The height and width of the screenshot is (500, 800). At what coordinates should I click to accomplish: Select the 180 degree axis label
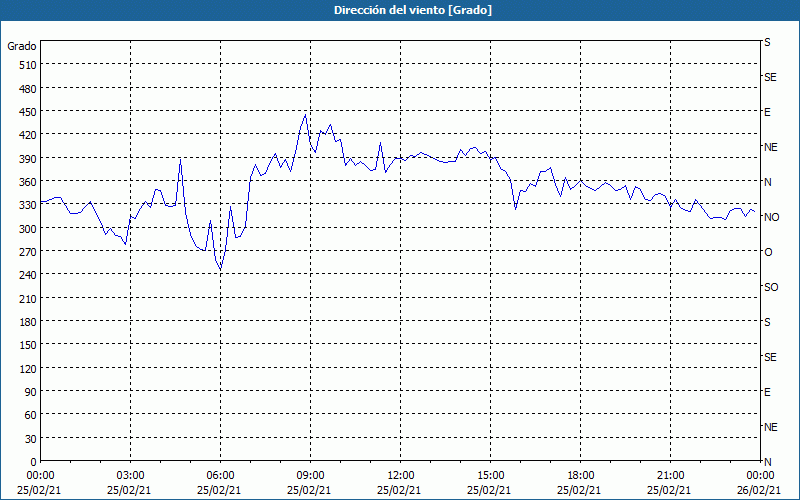pyautogui.click(x=28, y=322)
